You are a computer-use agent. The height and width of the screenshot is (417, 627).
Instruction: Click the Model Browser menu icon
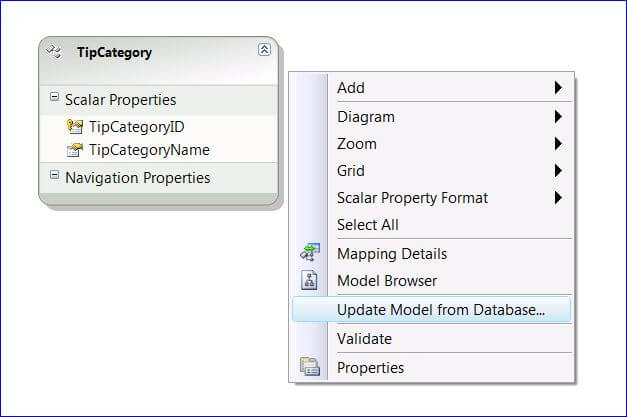pos(310,280)
